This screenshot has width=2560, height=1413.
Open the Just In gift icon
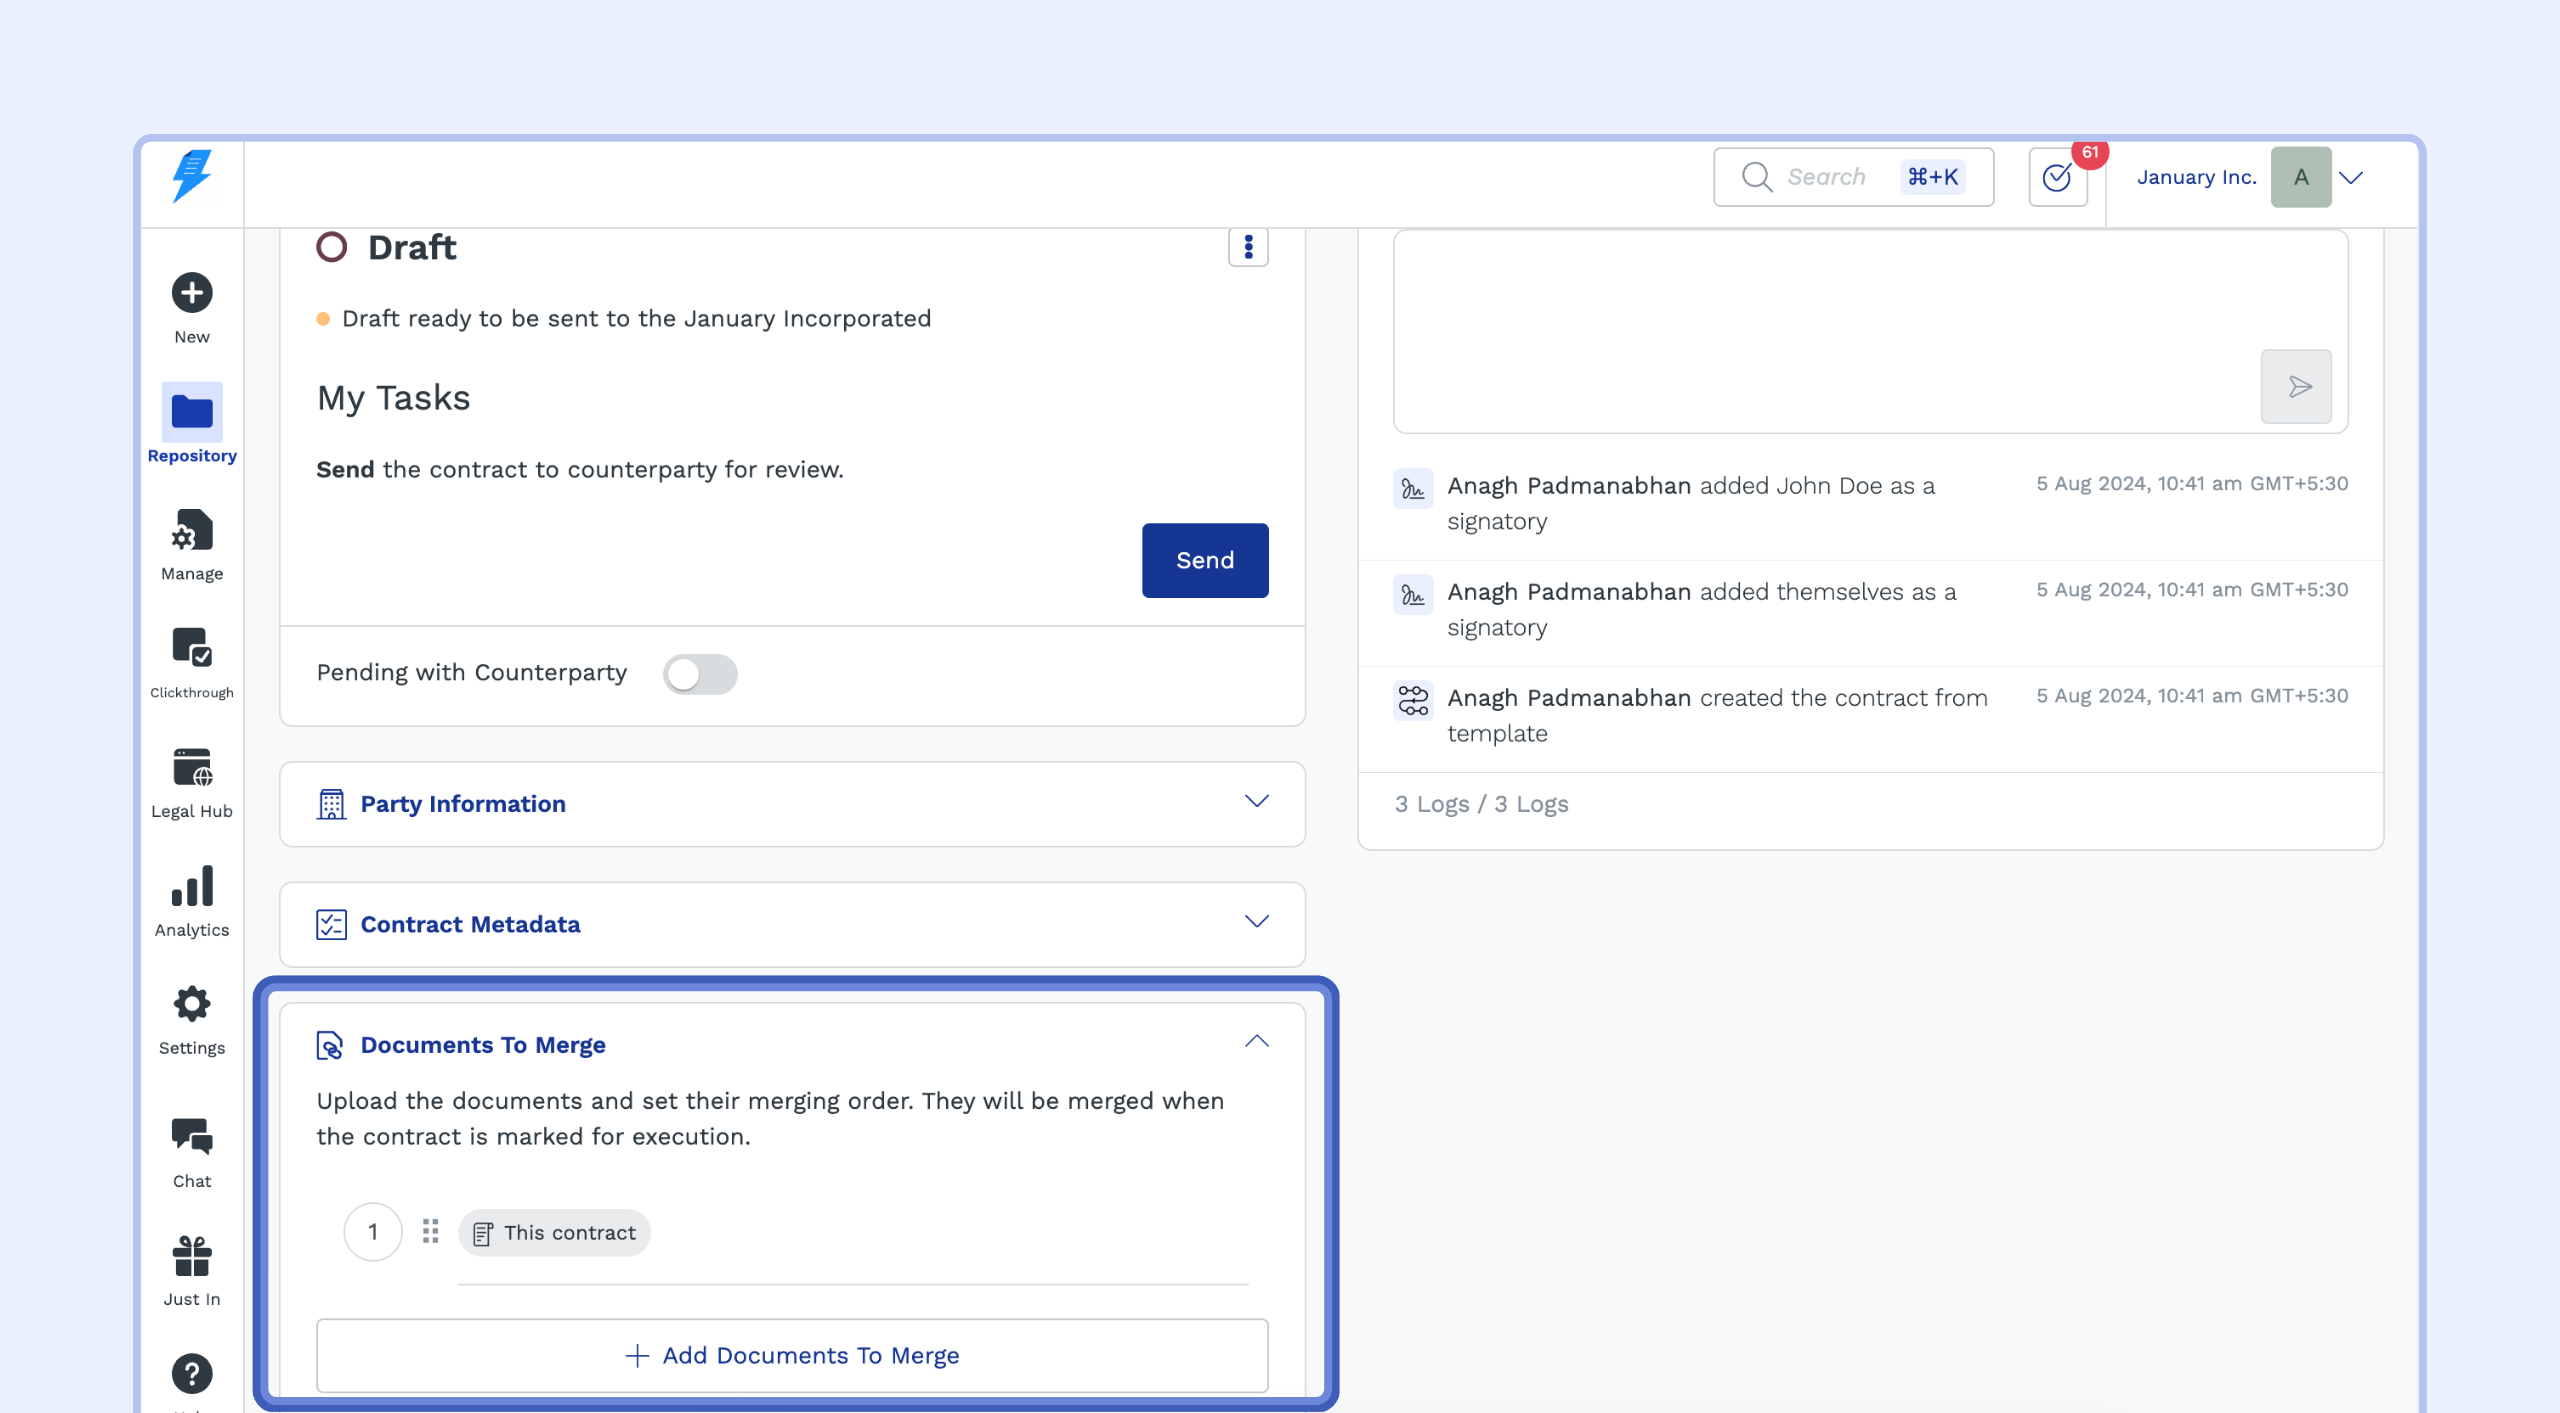pos(191,1257)
